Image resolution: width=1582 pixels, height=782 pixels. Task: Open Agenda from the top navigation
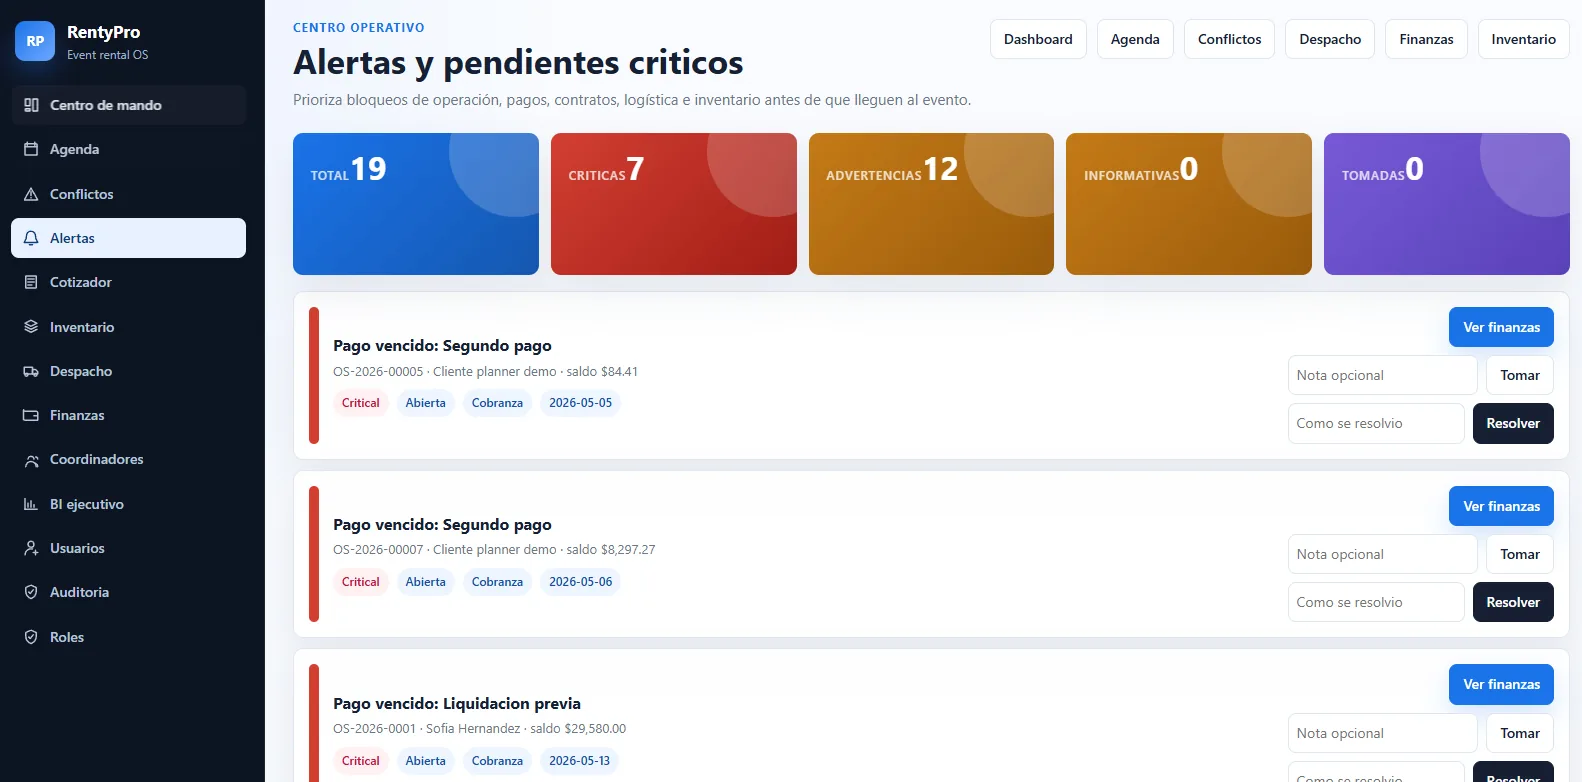click(1135, 39)
